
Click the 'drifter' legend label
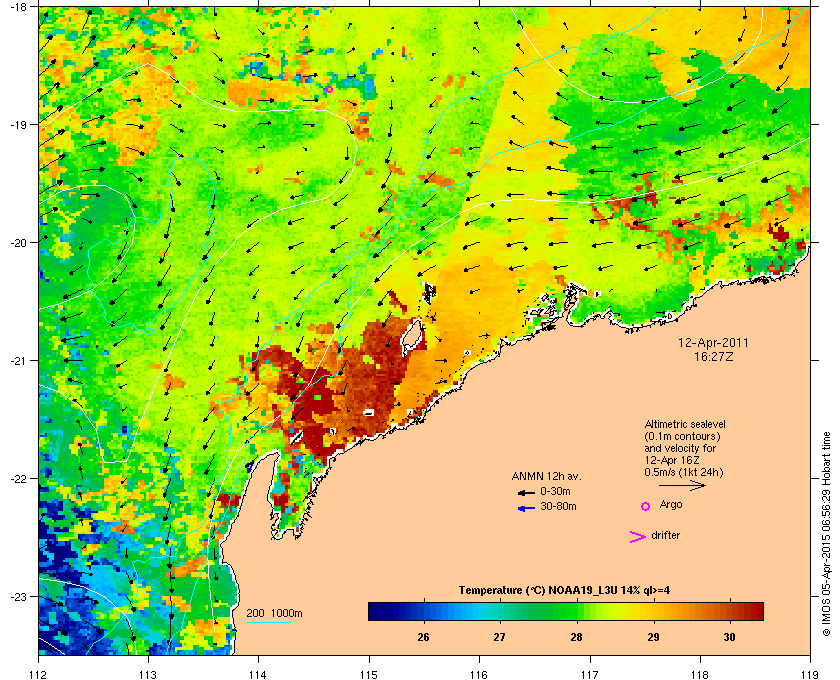coord(665,535)
